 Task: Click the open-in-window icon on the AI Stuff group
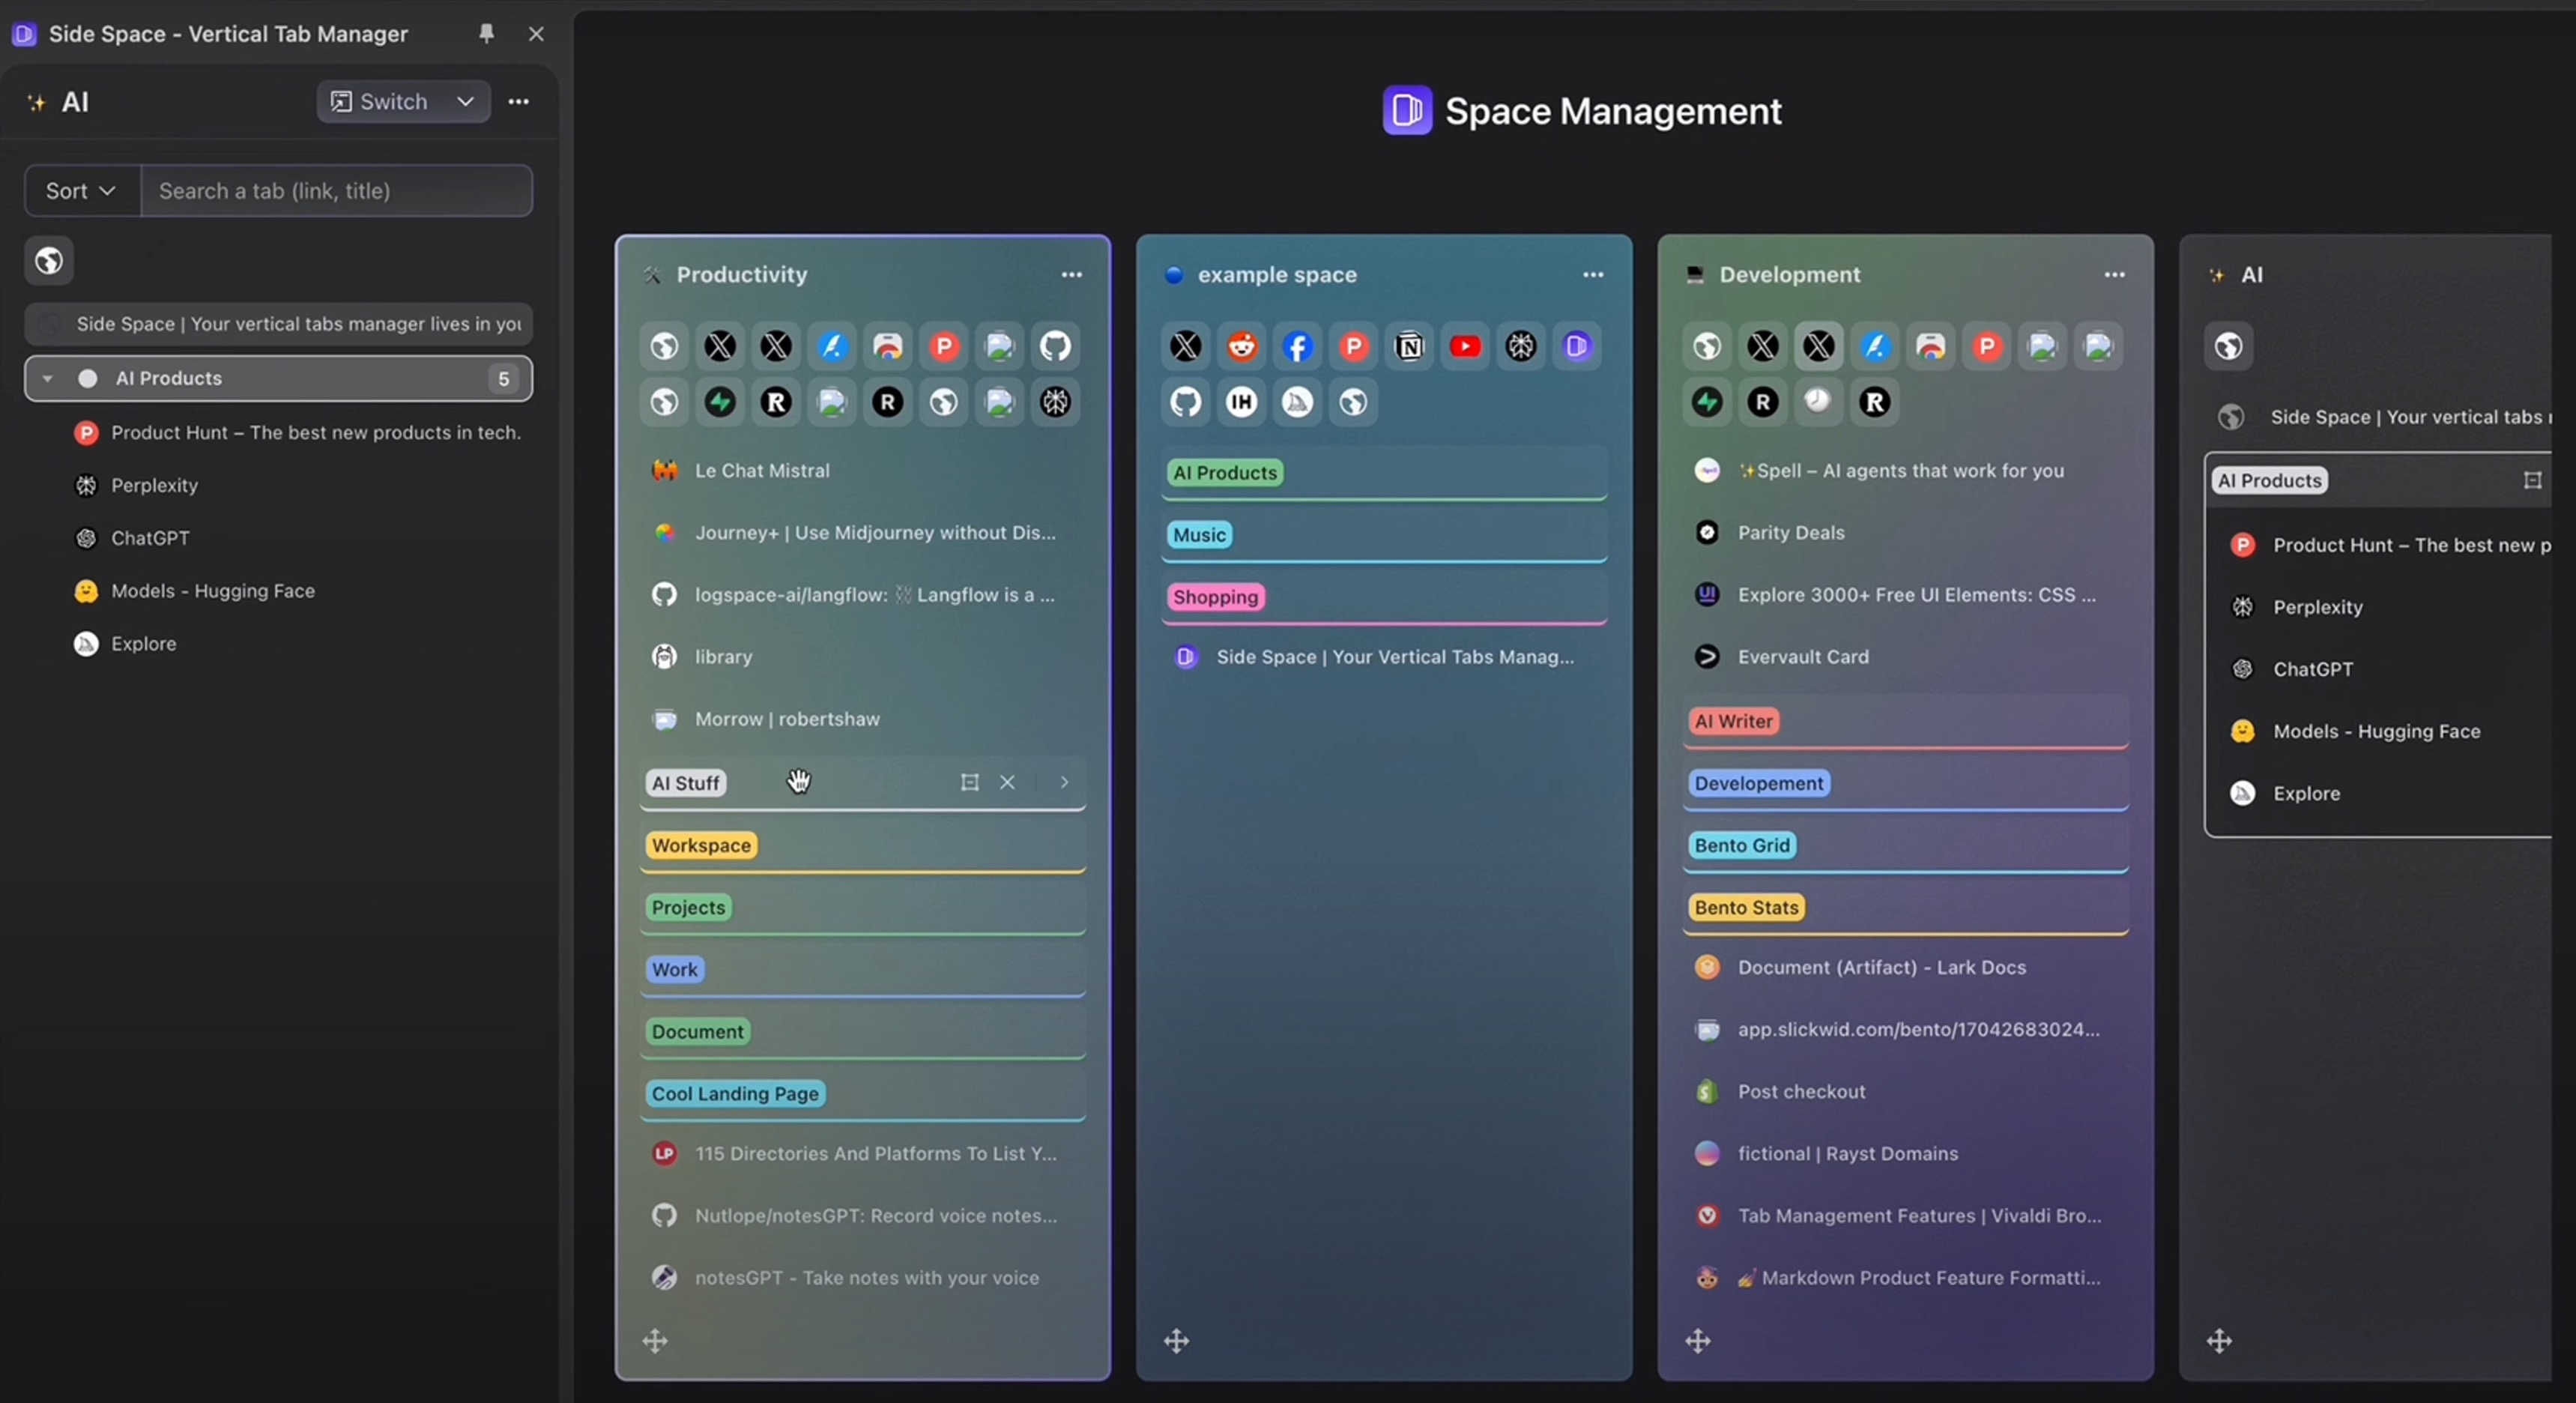(x=969, y=782)
